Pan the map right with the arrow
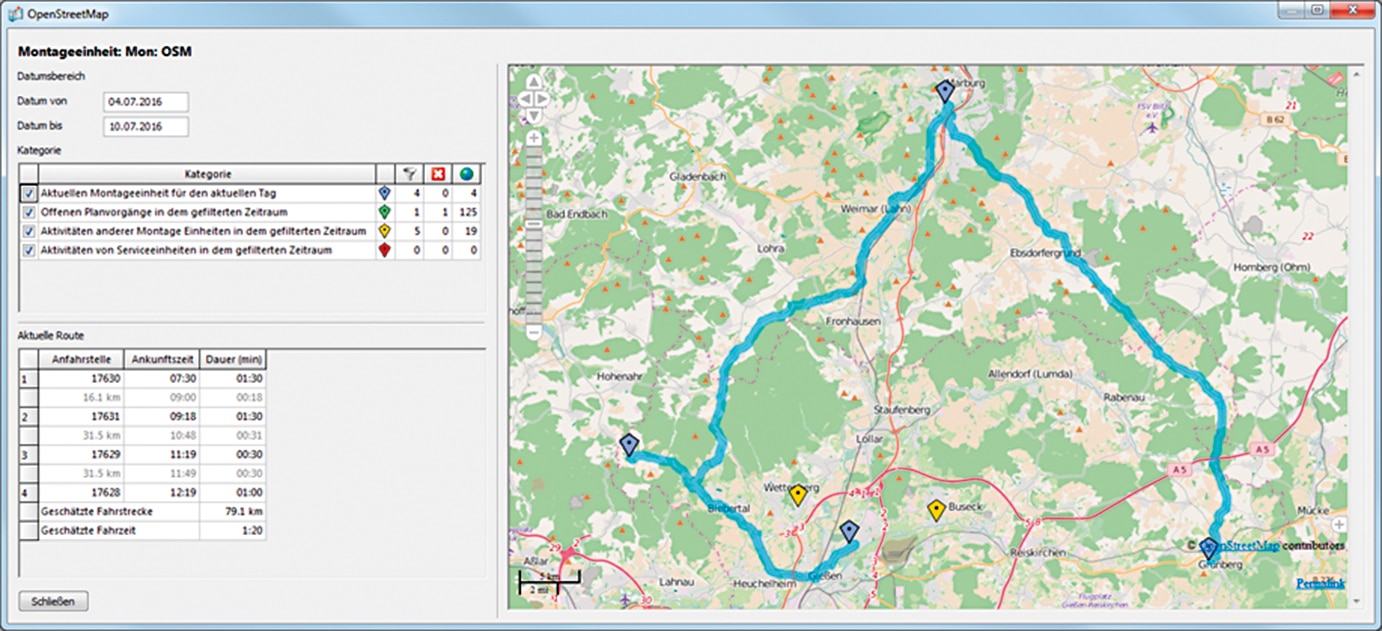The height and width of the screenshot is (631, 1382). 543,99
